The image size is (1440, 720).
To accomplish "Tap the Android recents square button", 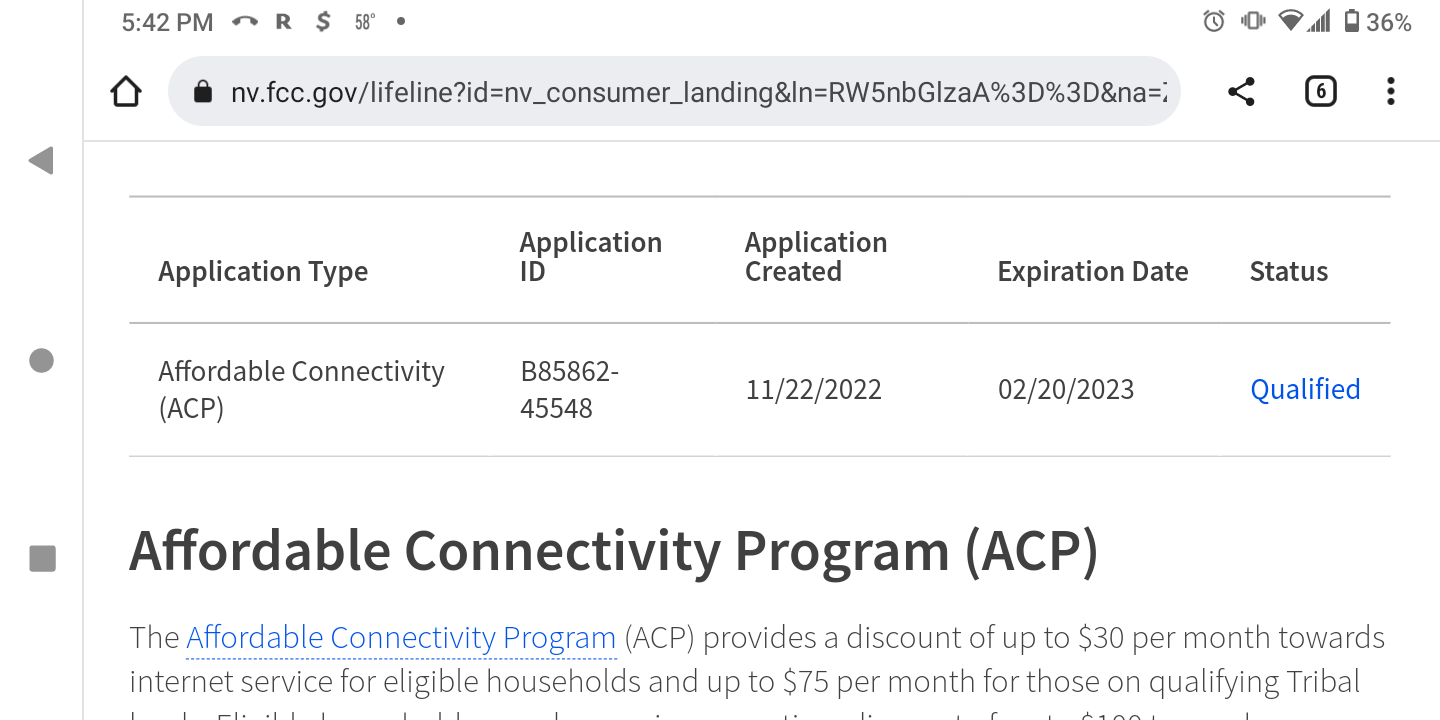I will pos(42,558).
